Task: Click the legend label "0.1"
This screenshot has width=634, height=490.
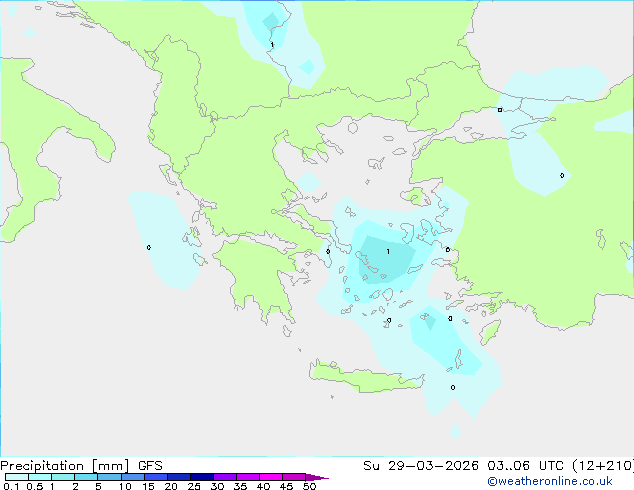Action: coord(11,486)
